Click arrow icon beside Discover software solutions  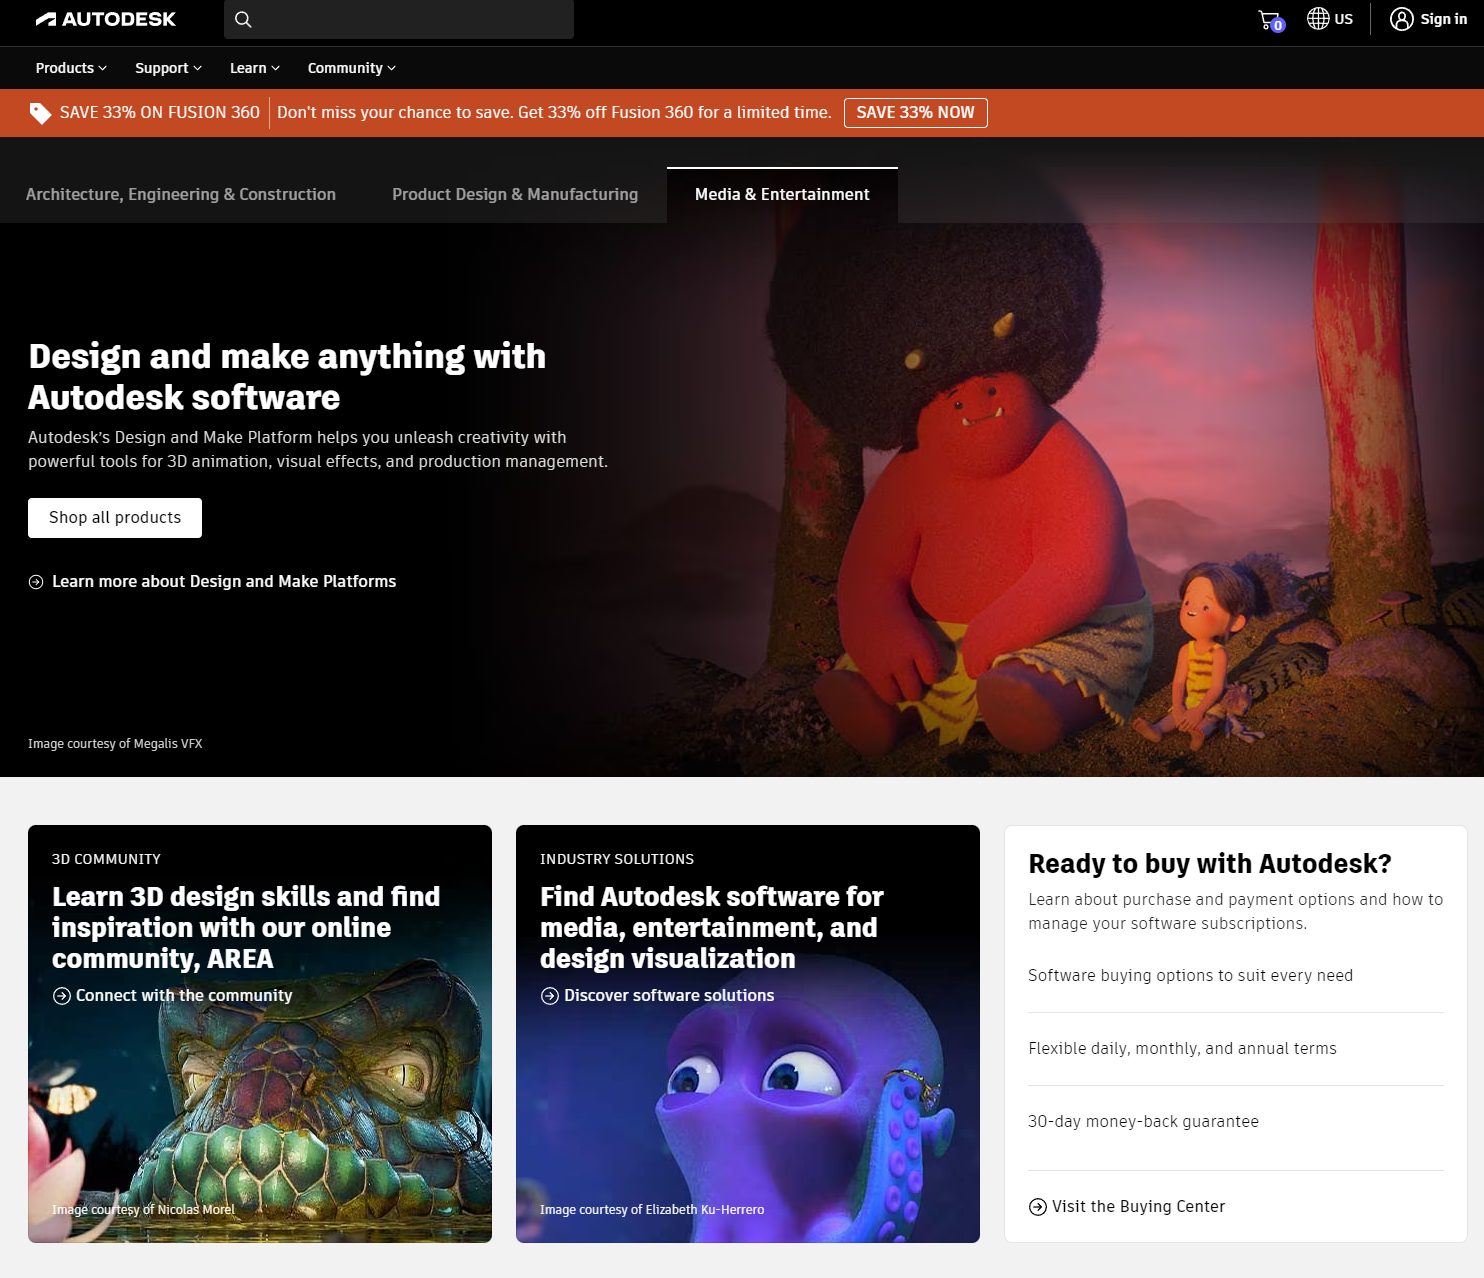550,996
